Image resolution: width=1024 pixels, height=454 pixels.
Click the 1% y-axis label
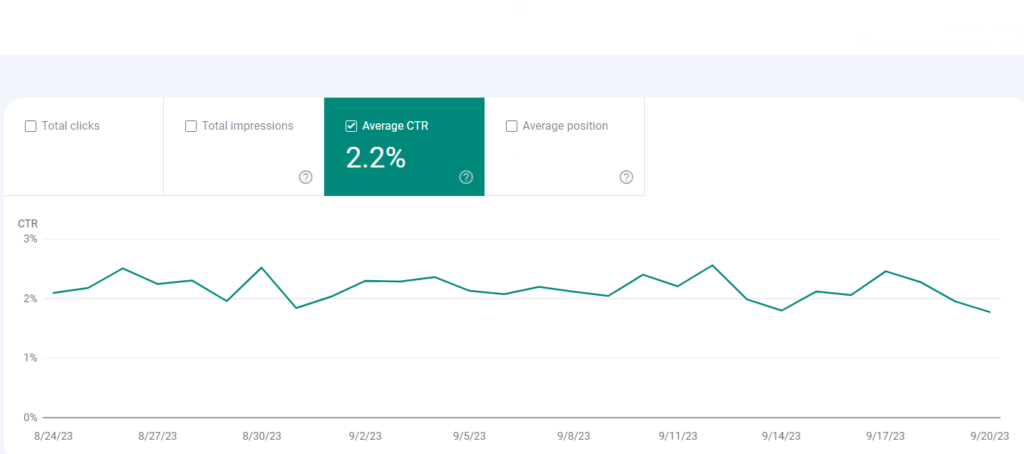[x=31, y=358]
